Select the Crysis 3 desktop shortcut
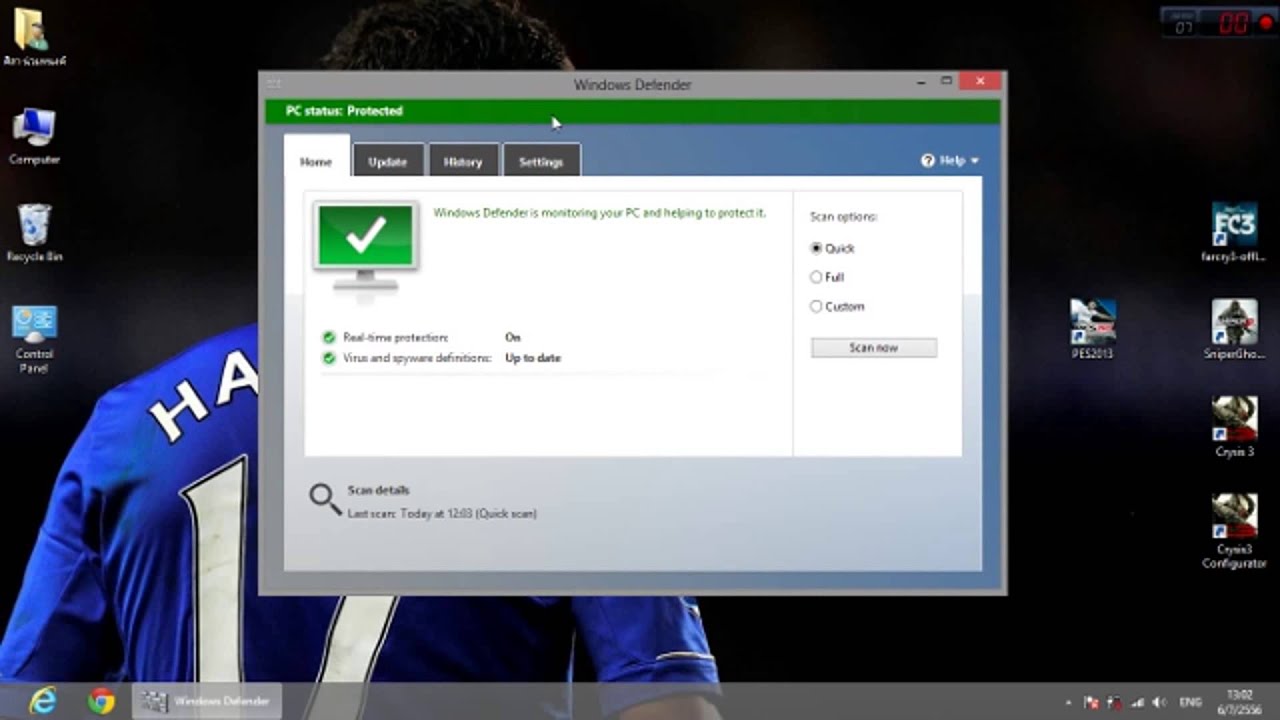Viewport: 1280px width, 720px height. coord(1234,426)
